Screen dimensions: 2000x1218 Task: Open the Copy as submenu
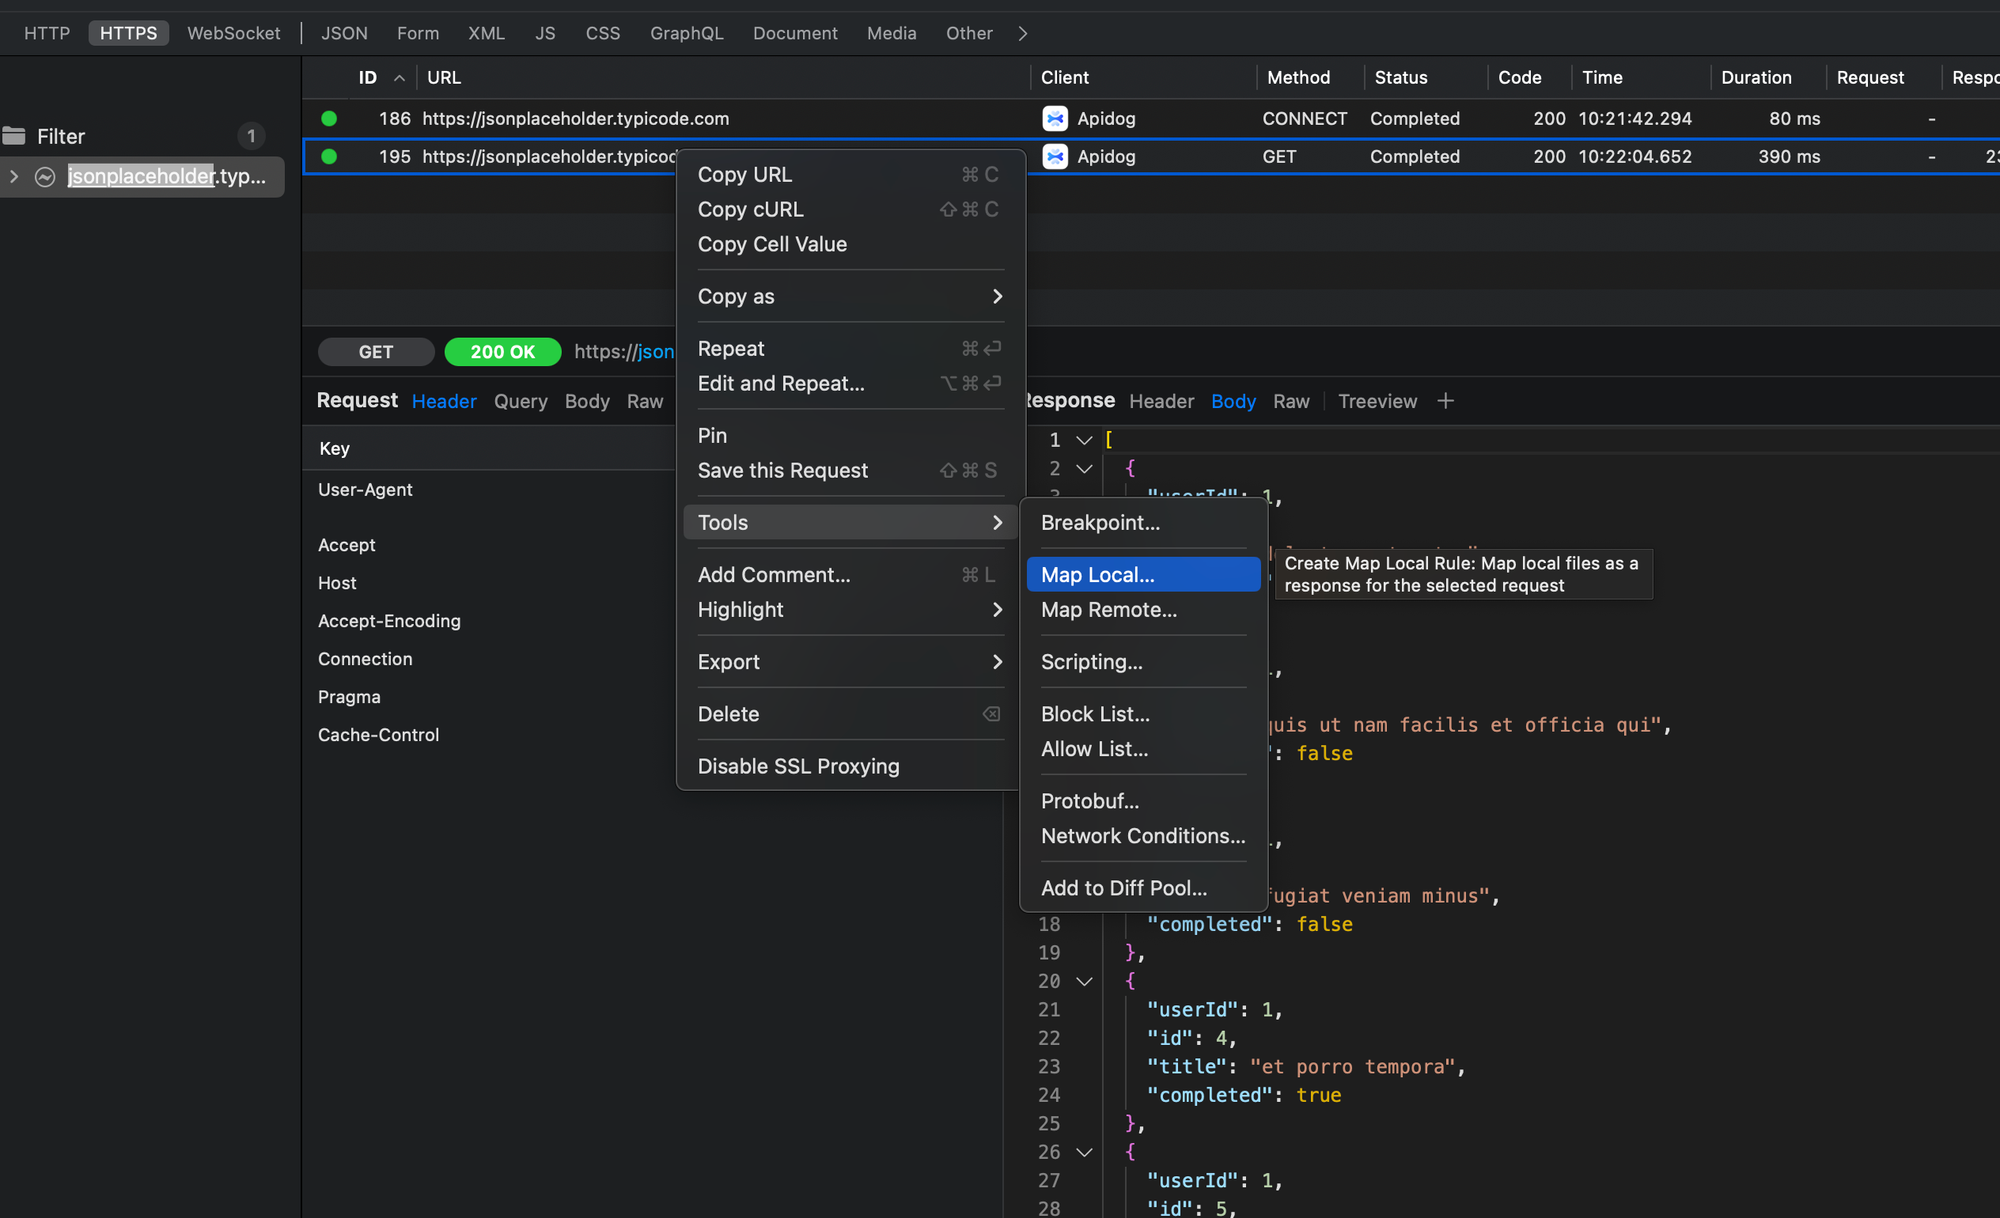pos(849,296)
